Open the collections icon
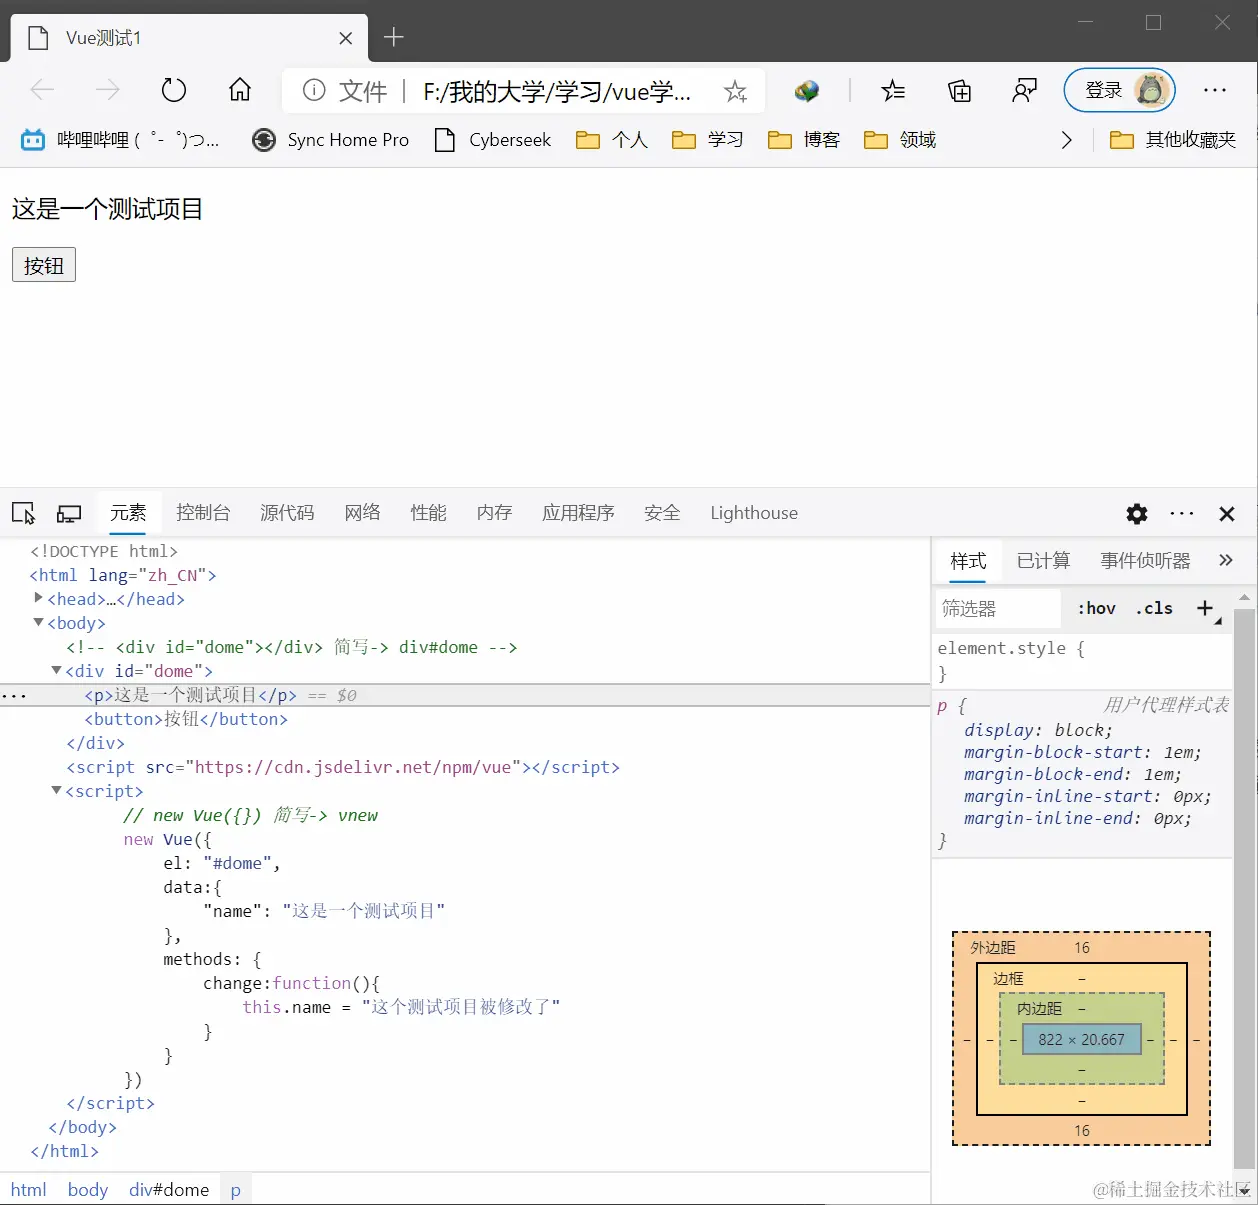Screen dimensions: 1258x1205 click(960, 92)
